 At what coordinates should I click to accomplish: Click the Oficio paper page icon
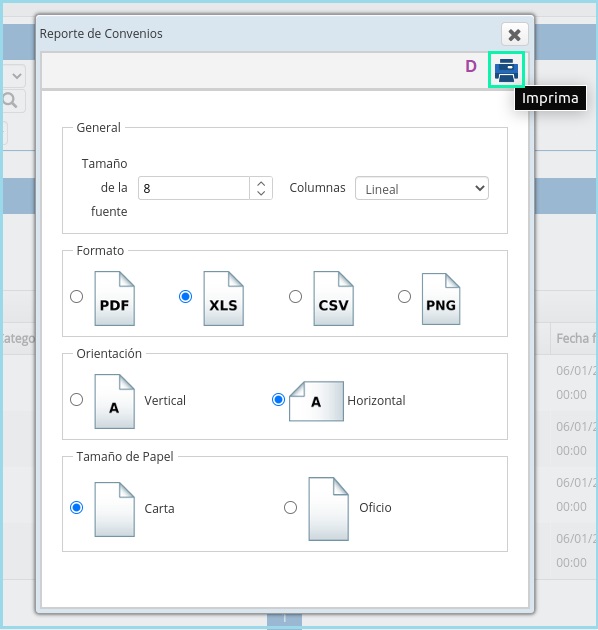[328, 509]
